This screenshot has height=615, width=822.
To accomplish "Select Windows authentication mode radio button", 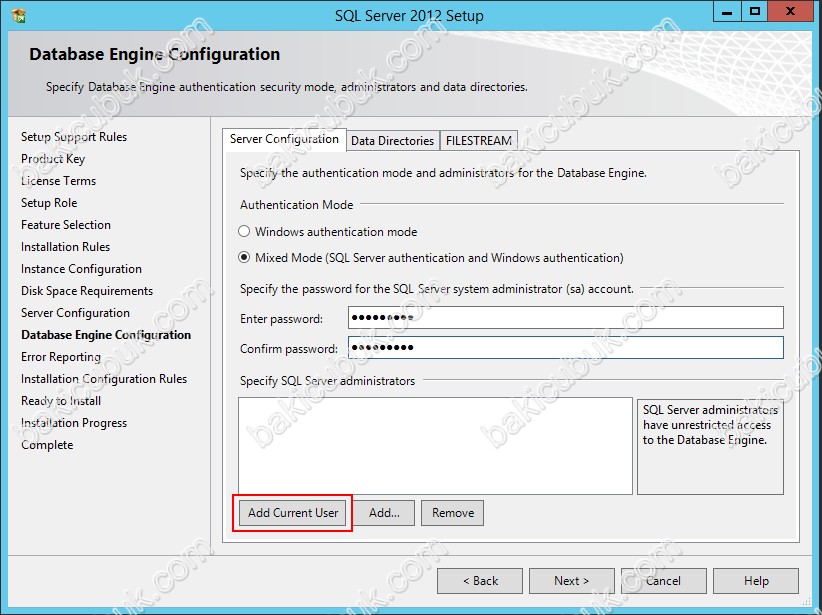I will pos(244,231).
